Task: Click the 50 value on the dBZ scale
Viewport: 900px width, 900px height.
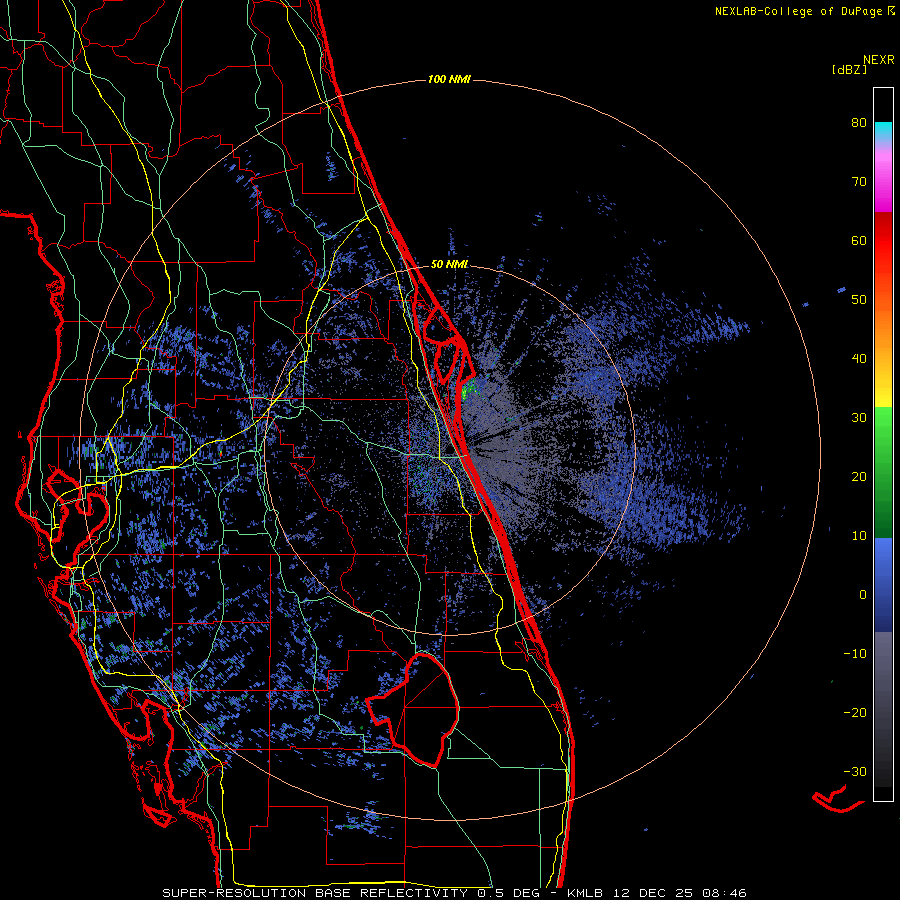Action: point(859,300)
